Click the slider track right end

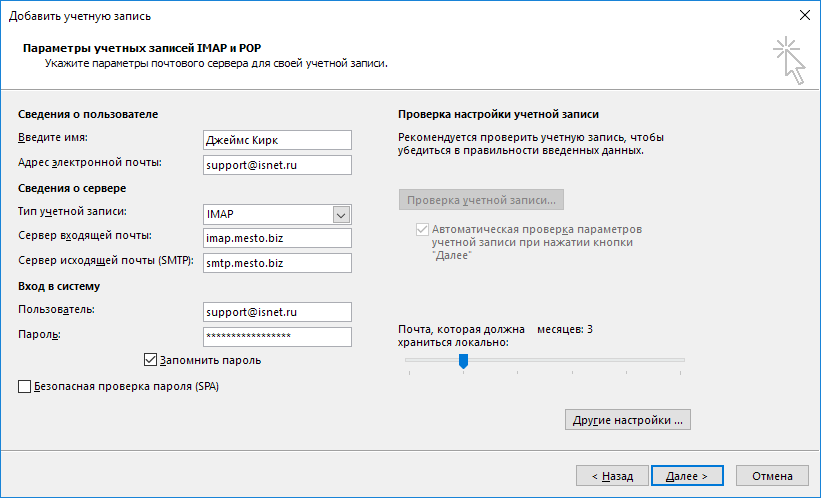(x=682, y=360)
